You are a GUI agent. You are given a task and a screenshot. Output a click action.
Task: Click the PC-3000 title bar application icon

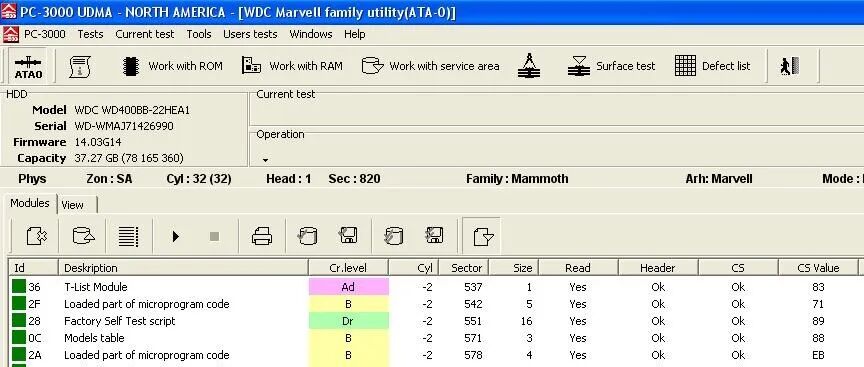[x=9, y=11]
